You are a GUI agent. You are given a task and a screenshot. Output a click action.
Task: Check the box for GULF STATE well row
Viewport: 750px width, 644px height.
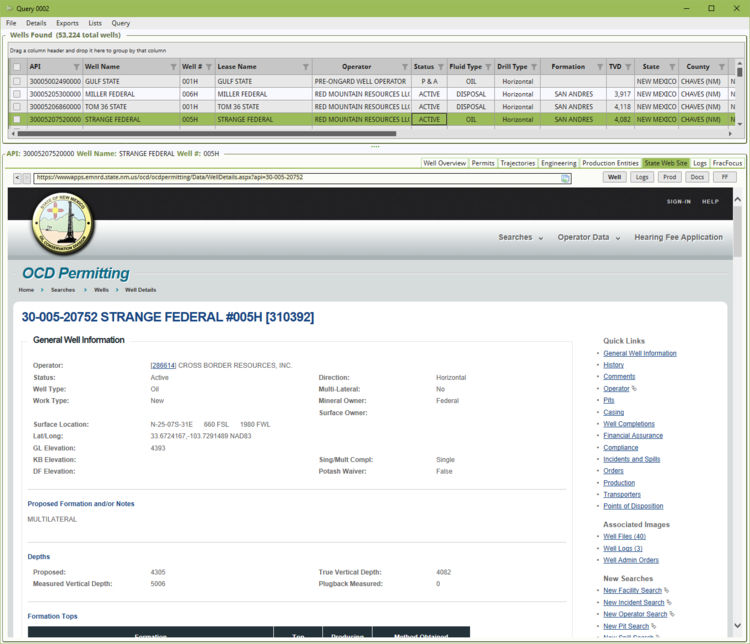[17, 81]
